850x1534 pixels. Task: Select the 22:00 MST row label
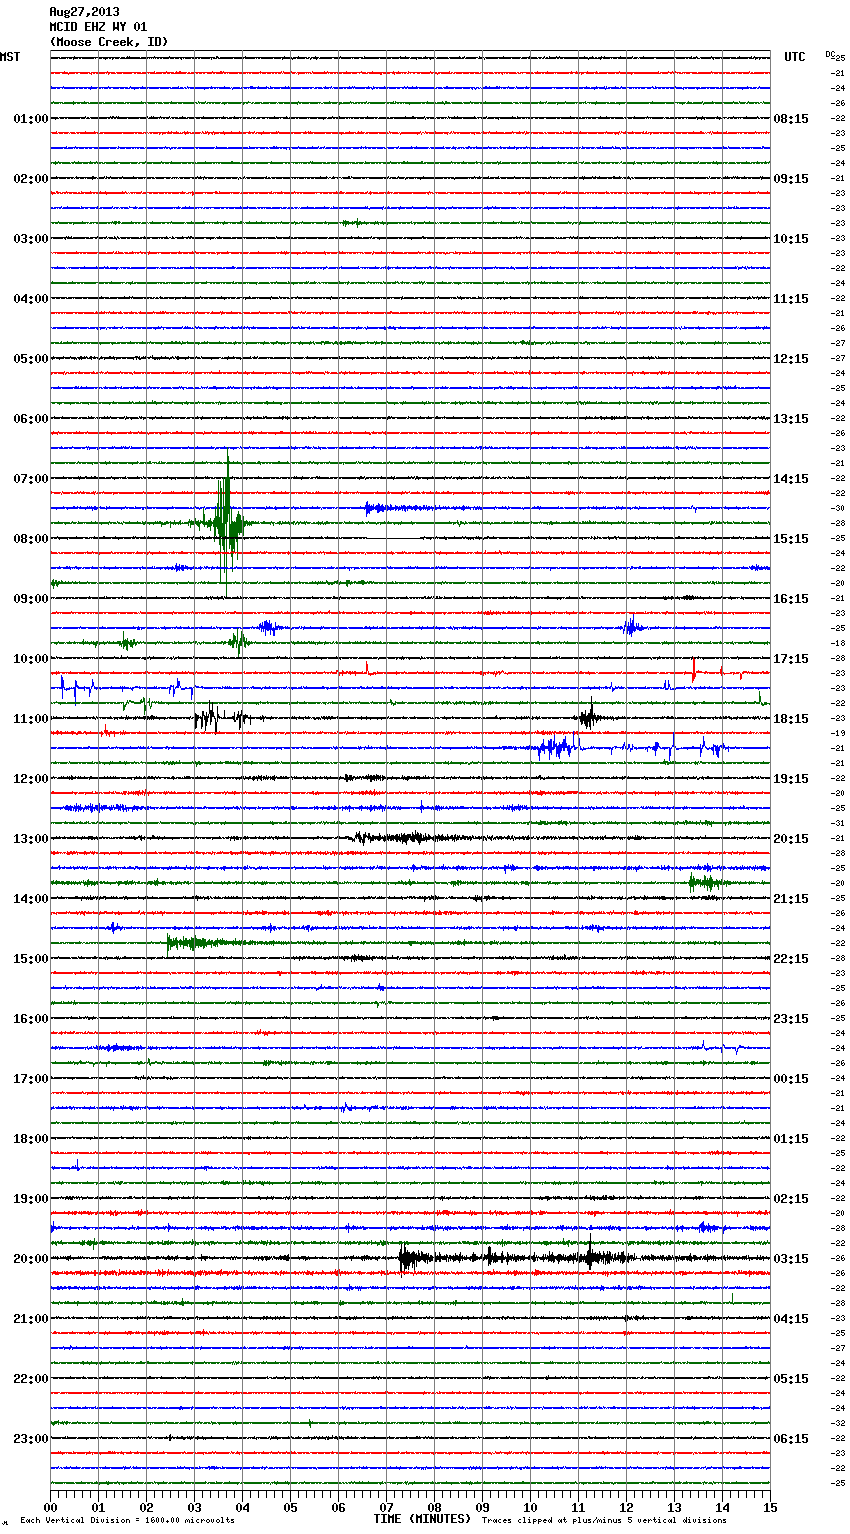30,1378
